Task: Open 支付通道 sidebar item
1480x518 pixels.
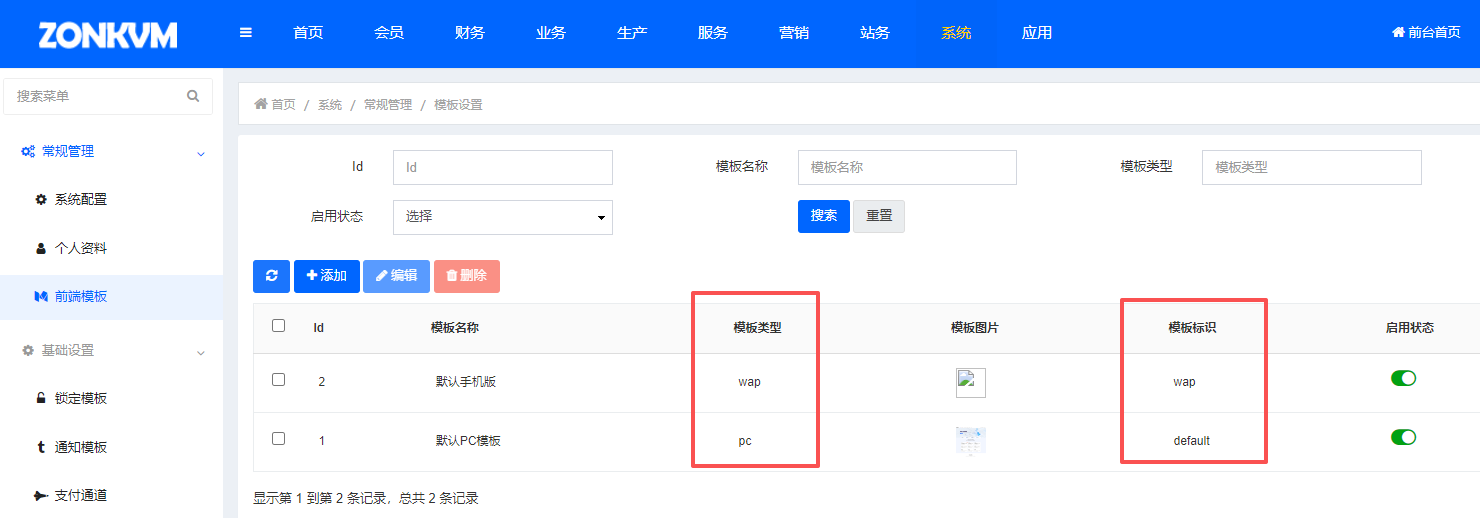Action: (80, 495)
